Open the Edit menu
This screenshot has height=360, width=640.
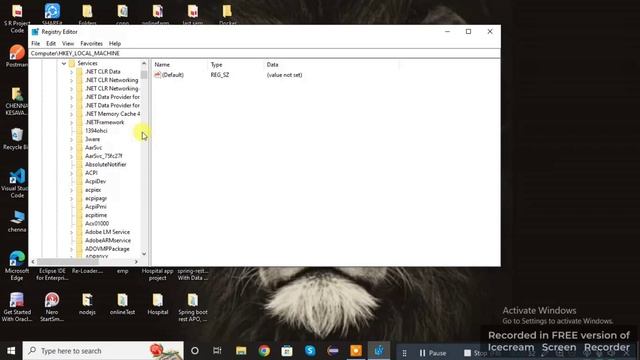click(51, 43)
